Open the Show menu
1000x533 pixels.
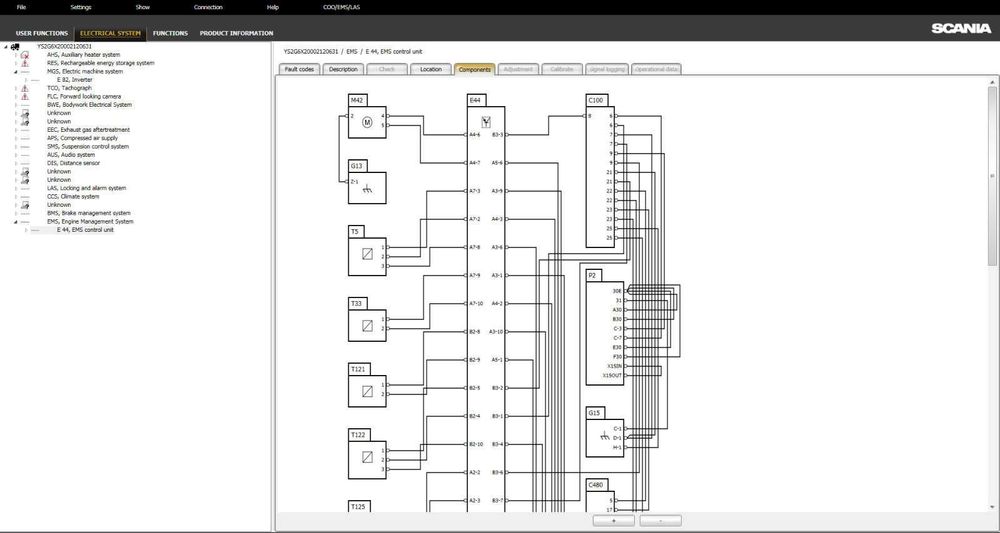(142, 8)
